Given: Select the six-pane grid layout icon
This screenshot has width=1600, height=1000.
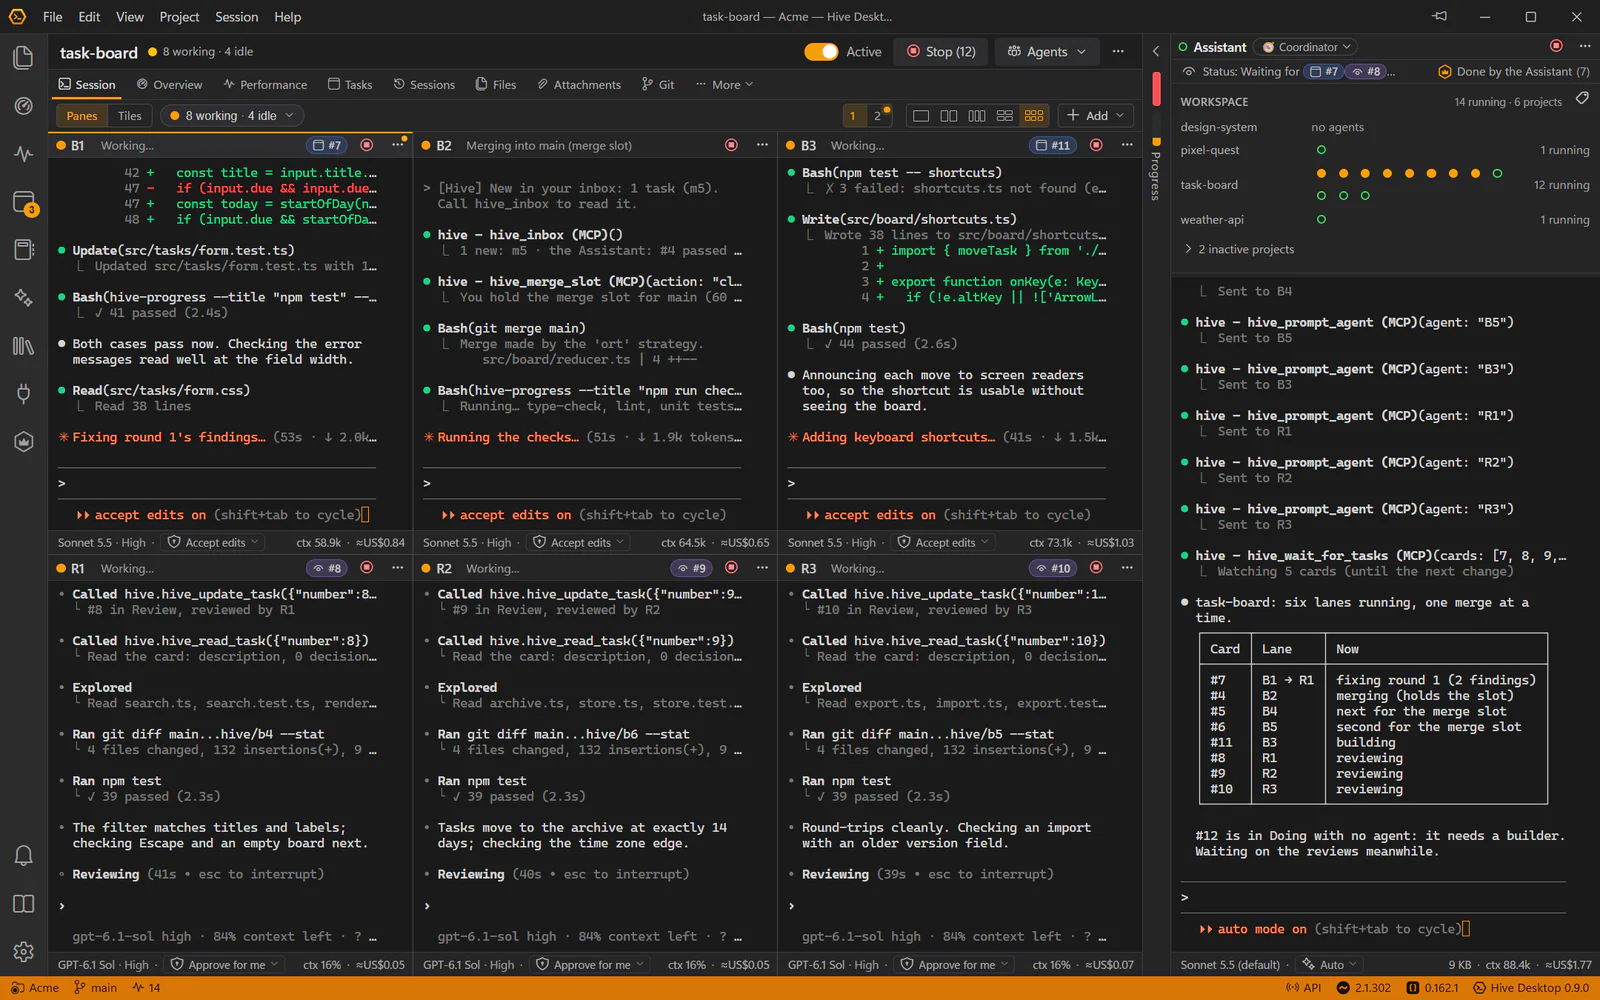Looking at the screenshot, I should coord(1034,116).
